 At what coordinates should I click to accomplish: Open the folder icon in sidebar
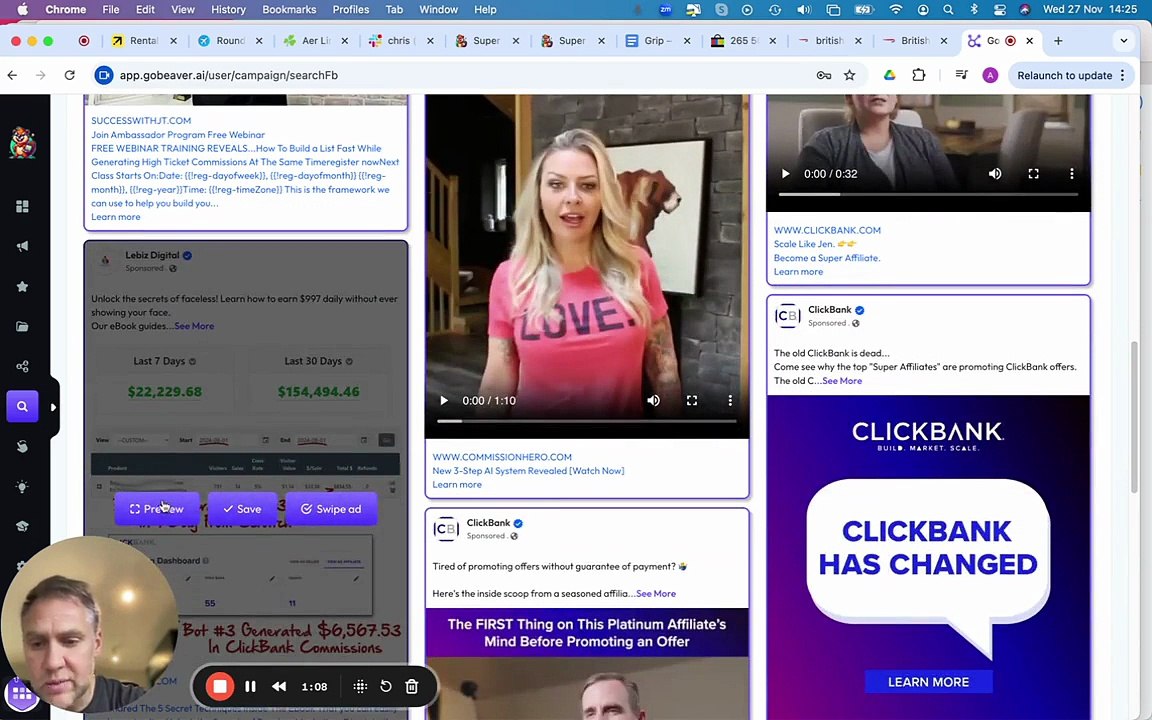click(x=22, y=326)
